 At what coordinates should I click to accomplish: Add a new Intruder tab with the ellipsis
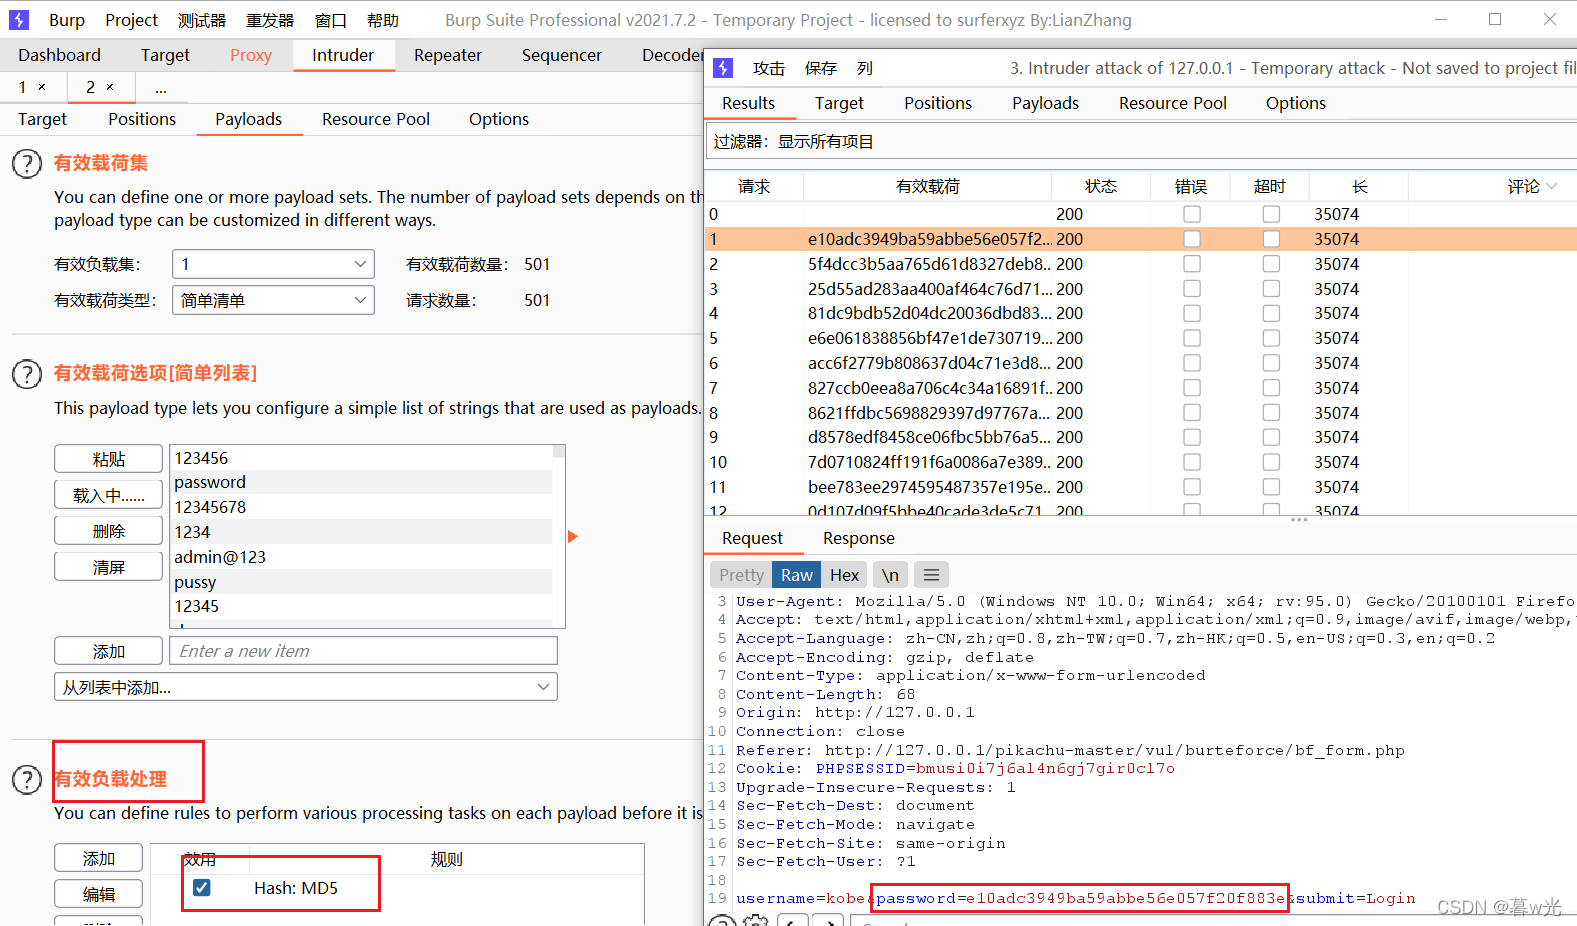coord(161,88)
